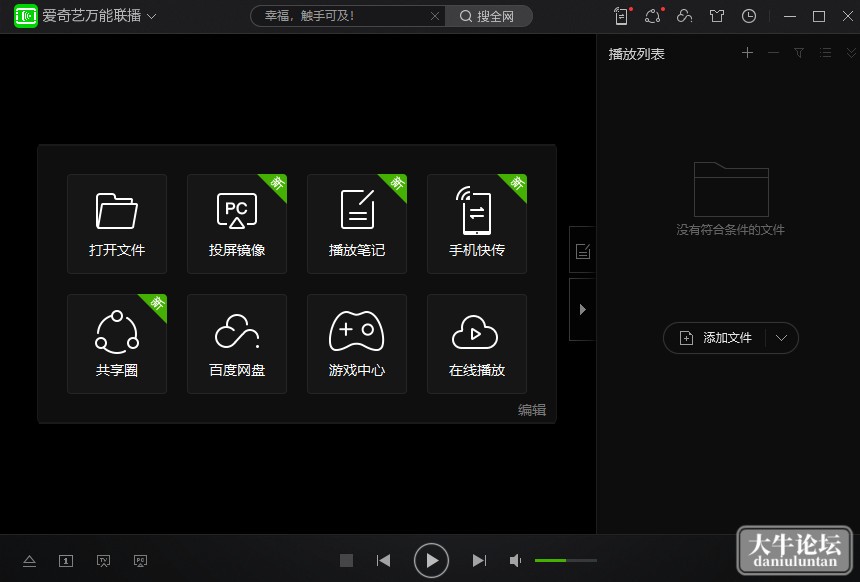Image resolution: width=860 pixels, height=582 pixels.
Task: Open the 百度网盘 tile
Action: 237,344
